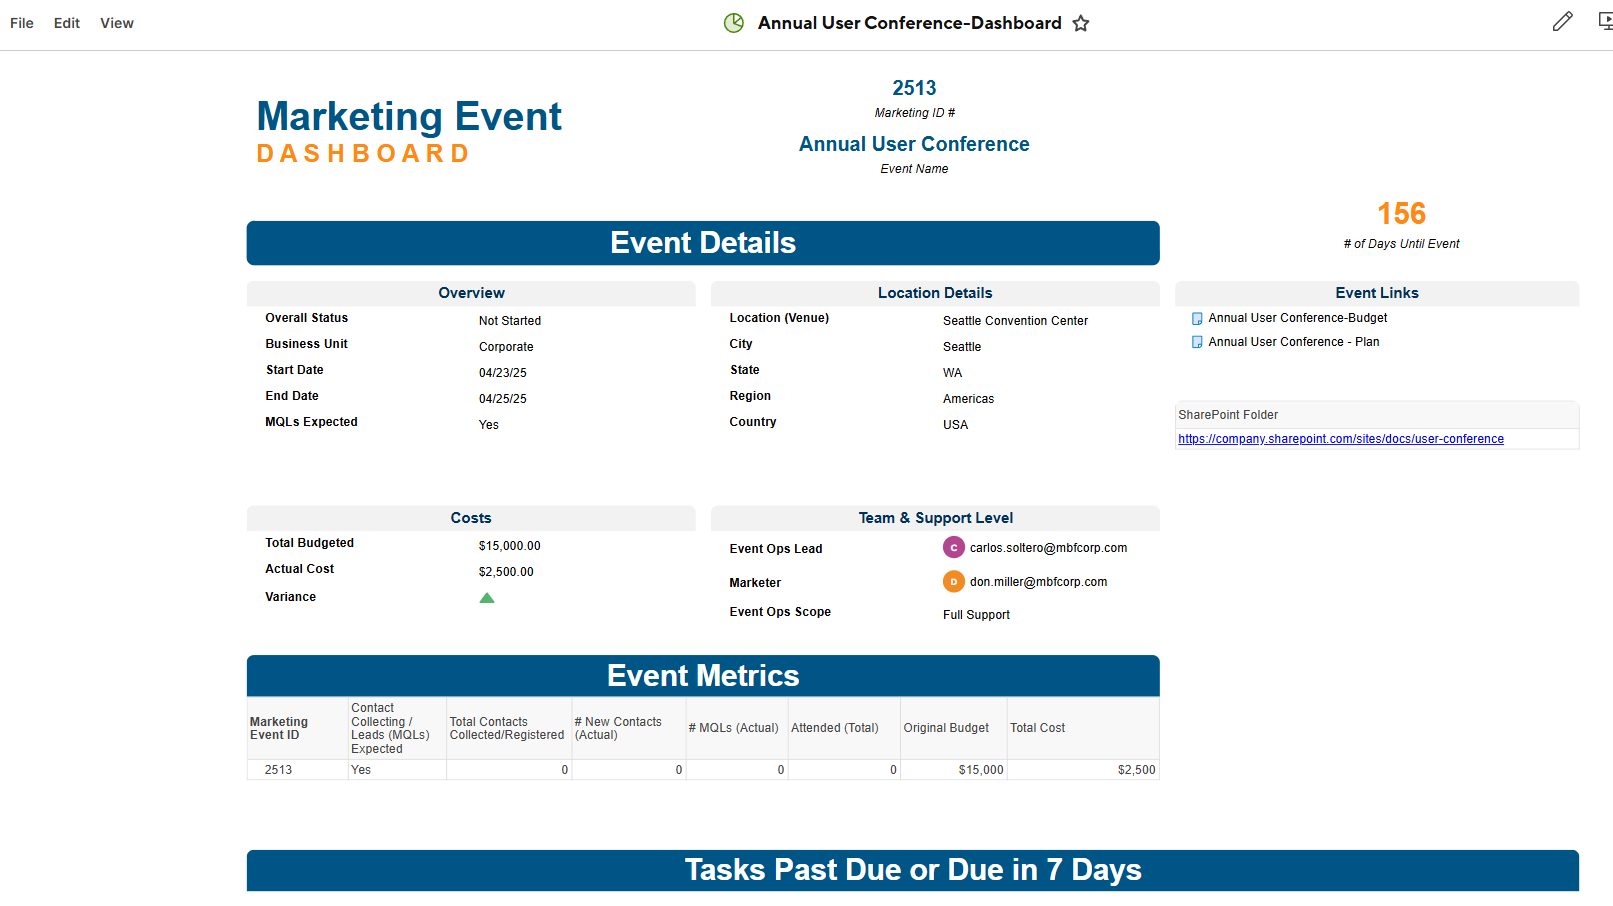1613x906 pixels.
Task: Toggle the favorite star next to the dashboard title
Action: pyautogui.click(x=1081, y=23)
